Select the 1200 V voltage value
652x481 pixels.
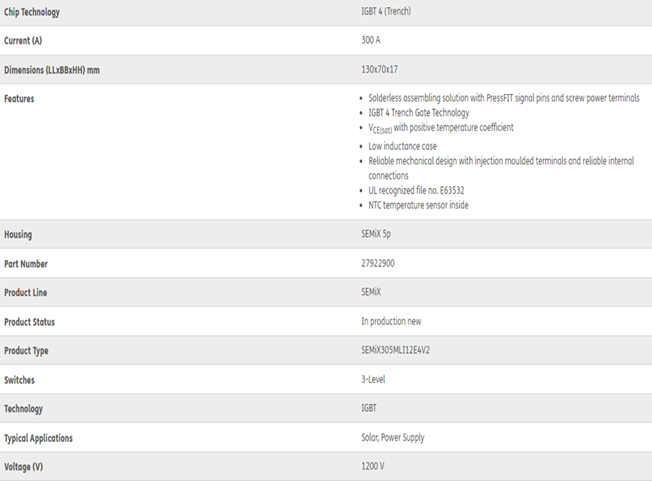(375, 467)
